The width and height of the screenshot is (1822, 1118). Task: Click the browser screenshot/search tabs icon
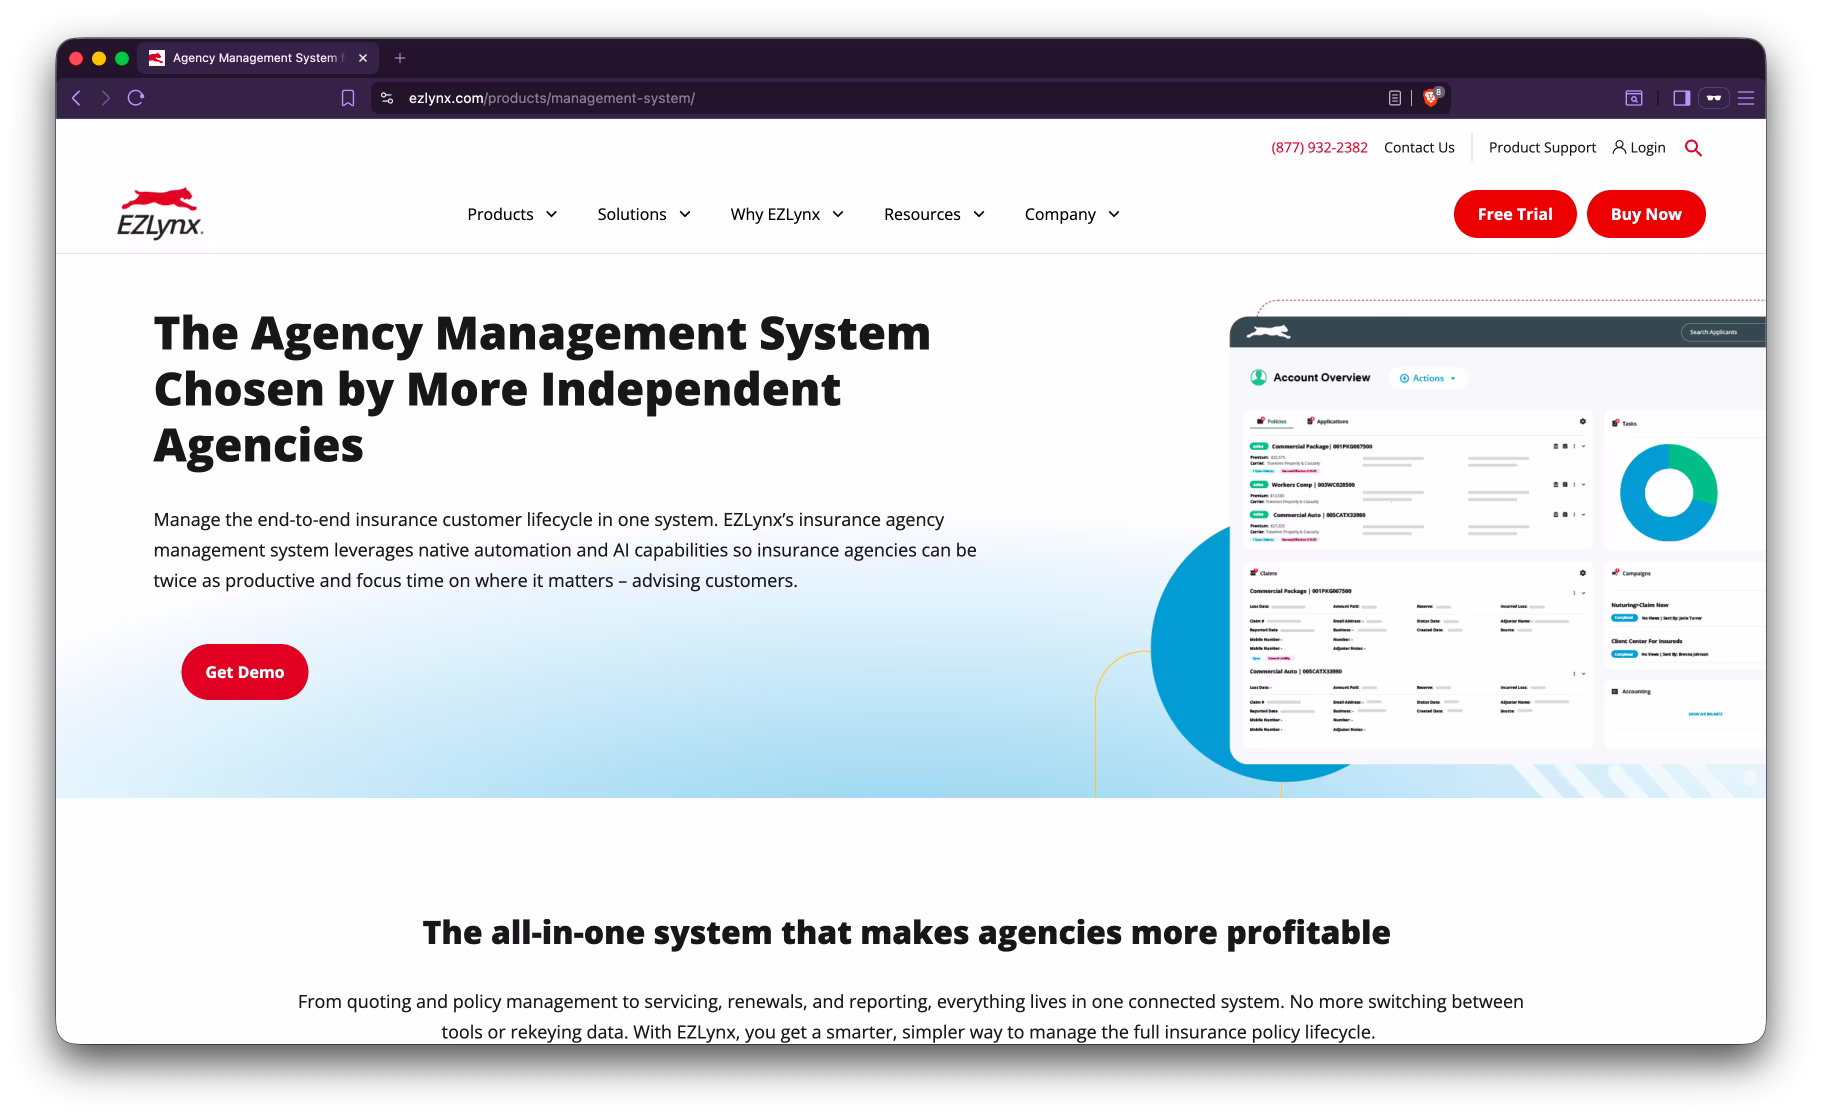1634,98
